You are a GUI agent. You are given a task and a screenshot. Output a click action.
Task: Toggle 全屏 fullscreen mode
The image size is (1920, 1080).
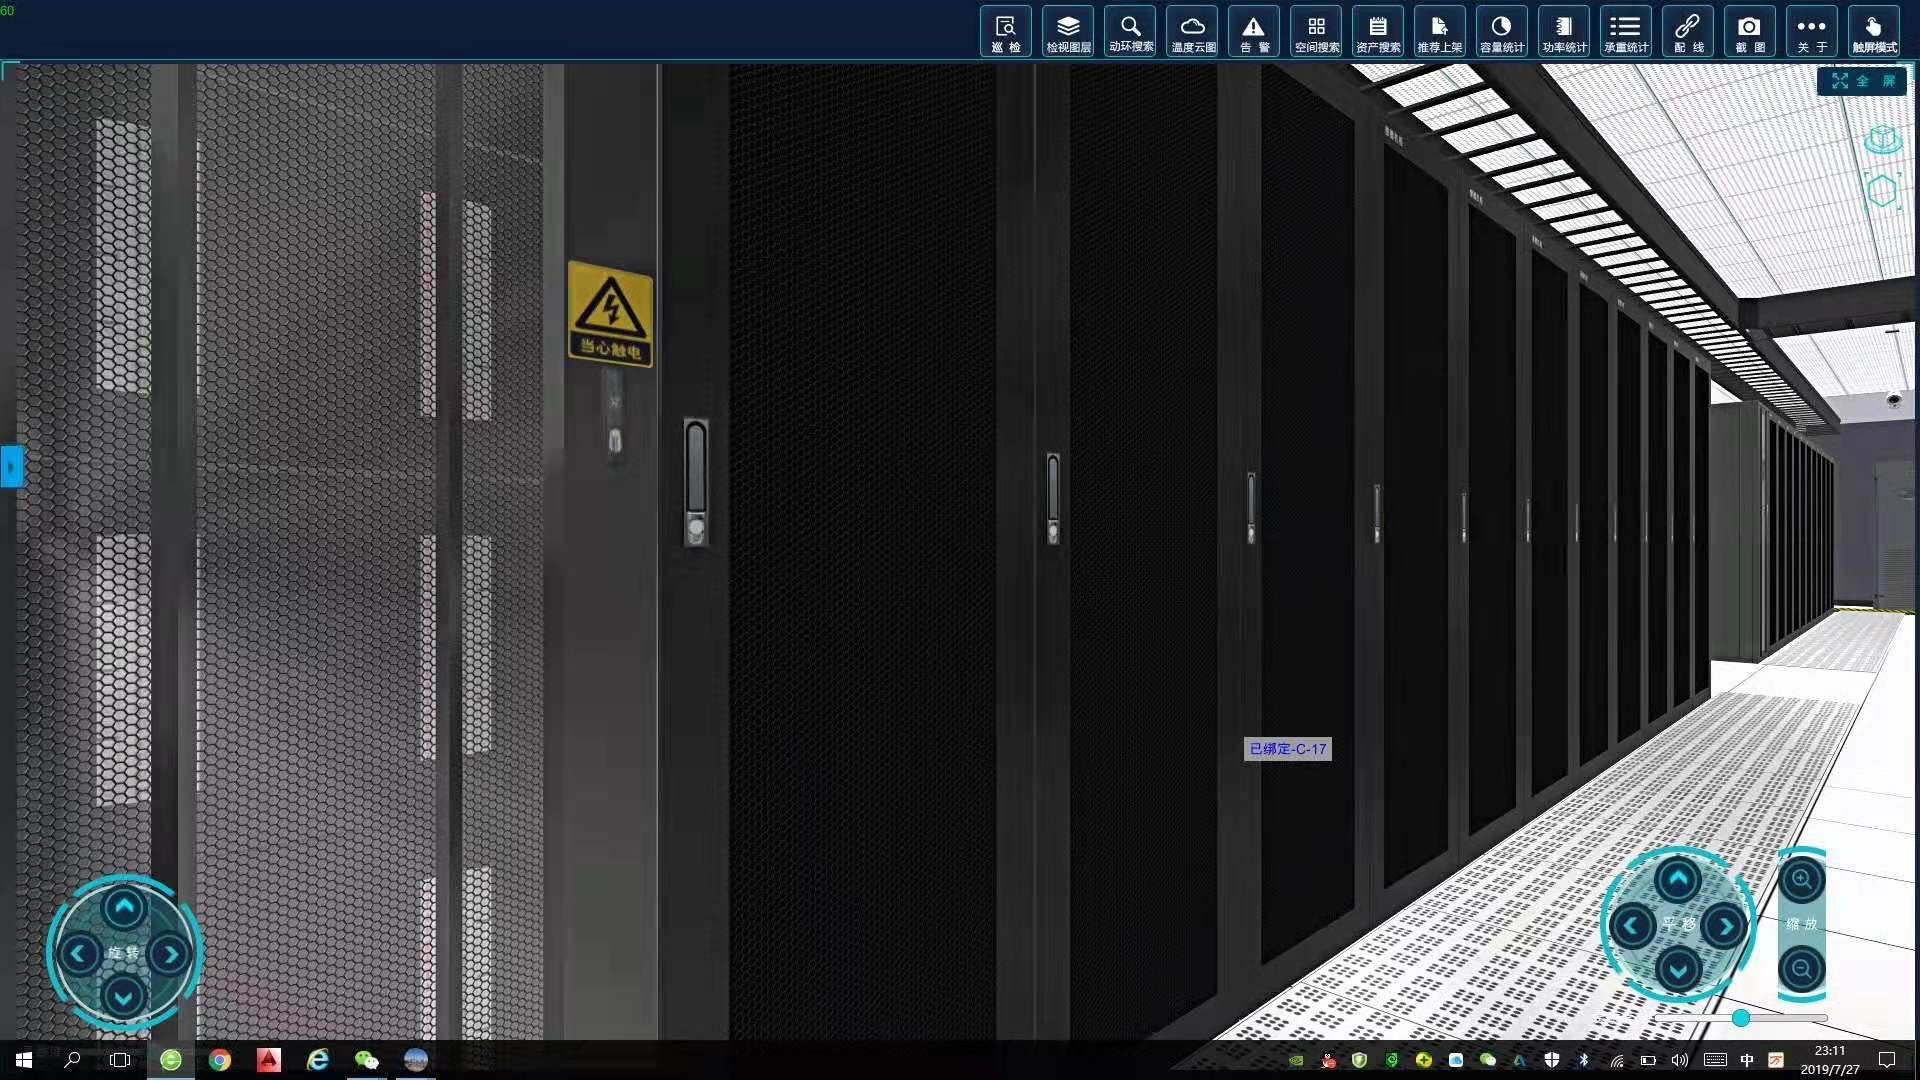[1863, 81]
